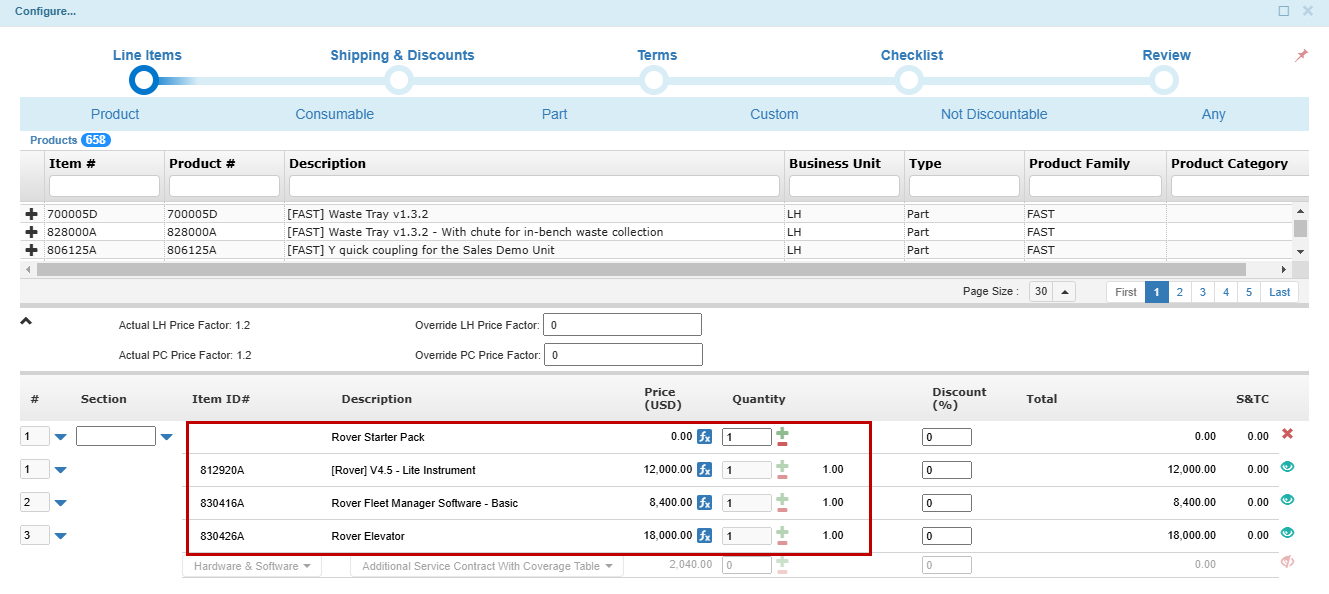Viewport: 1329px width, 594px height.
Task: Expand Additional Service Contract With Coverage Table dropdown
Action: coord(487,566)
